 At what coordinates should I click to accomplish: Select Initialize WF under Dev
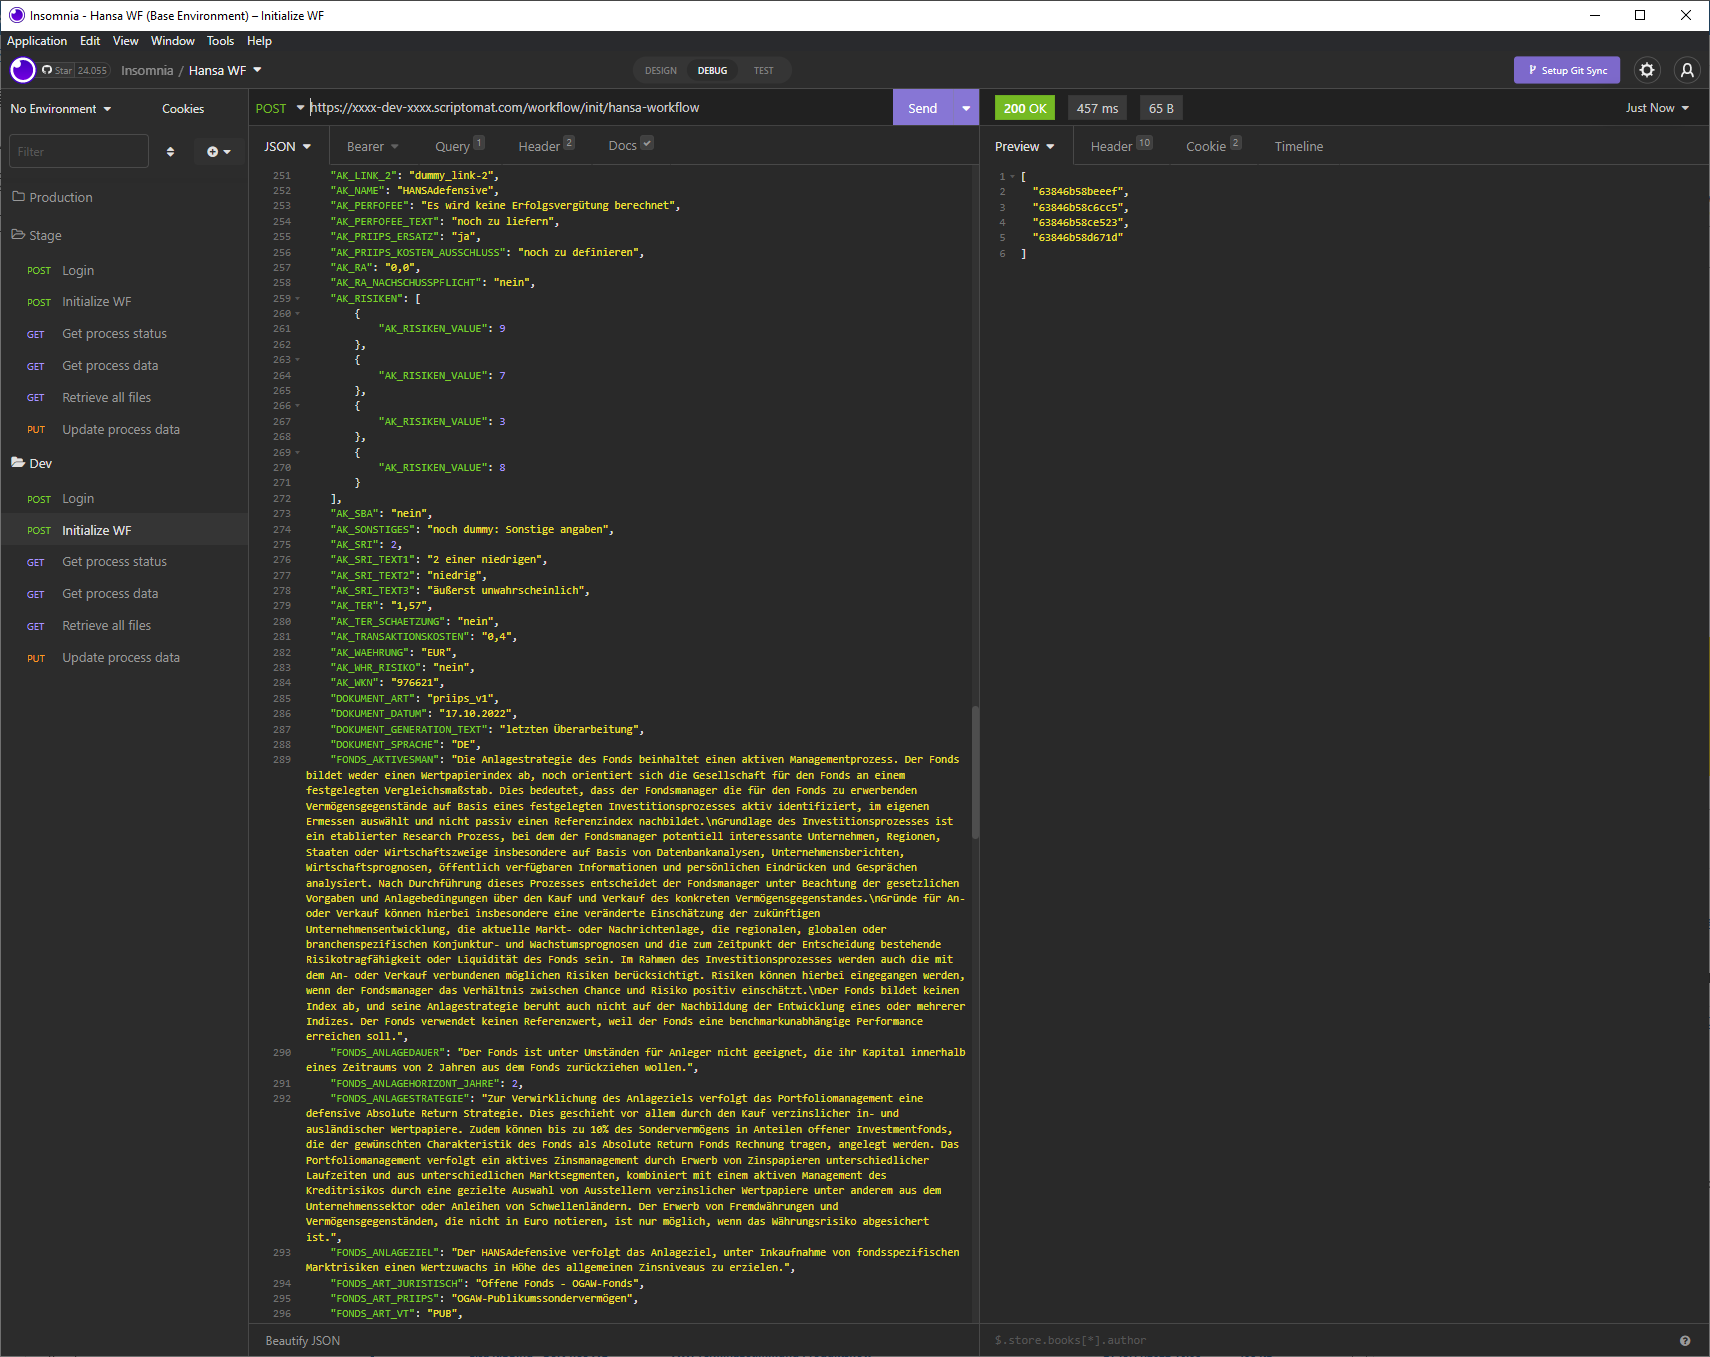tap(124, 531)
